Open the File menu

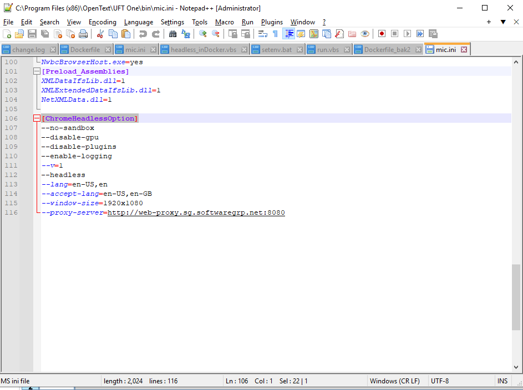[8, 22]
